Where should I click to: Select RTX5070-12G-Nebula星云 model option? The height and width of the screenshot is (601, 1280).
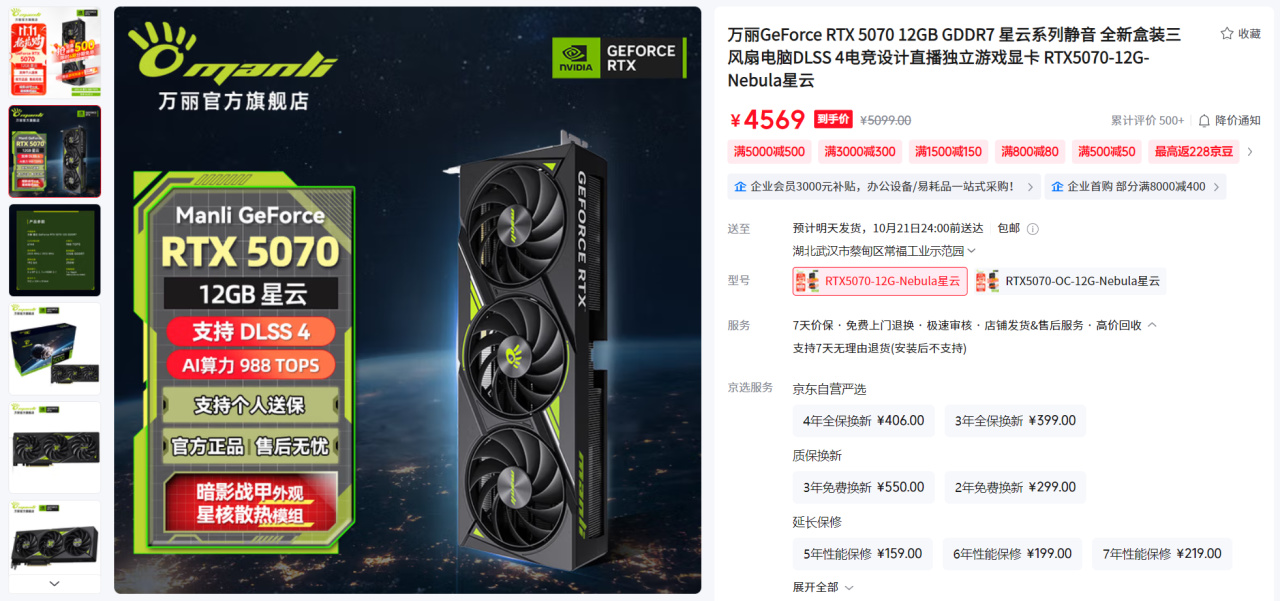(x=880, y=281)
